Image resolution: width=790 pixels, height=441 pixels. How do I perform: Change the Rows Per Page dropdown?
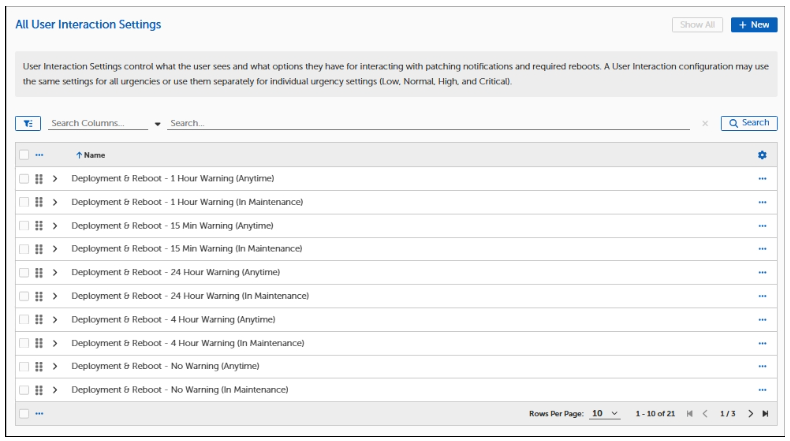tap(605, 413)
